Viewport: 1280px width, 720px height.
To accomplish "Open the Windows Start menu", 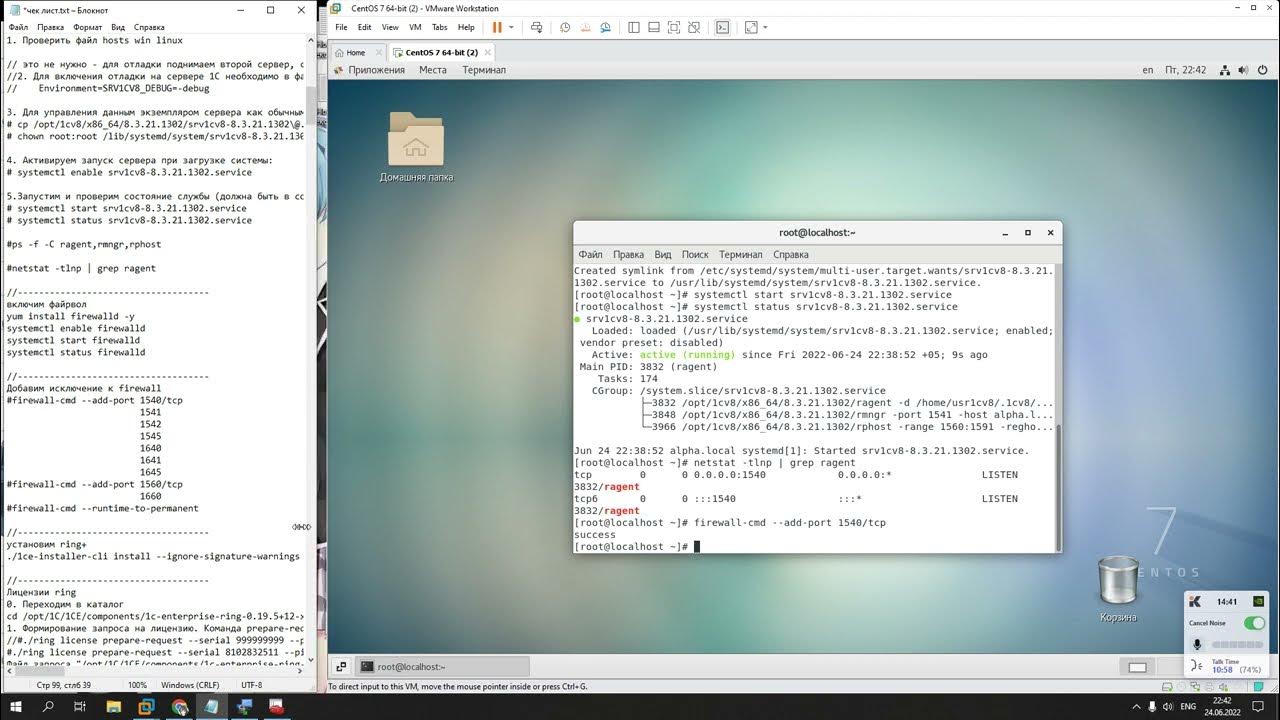I will 16,706.
